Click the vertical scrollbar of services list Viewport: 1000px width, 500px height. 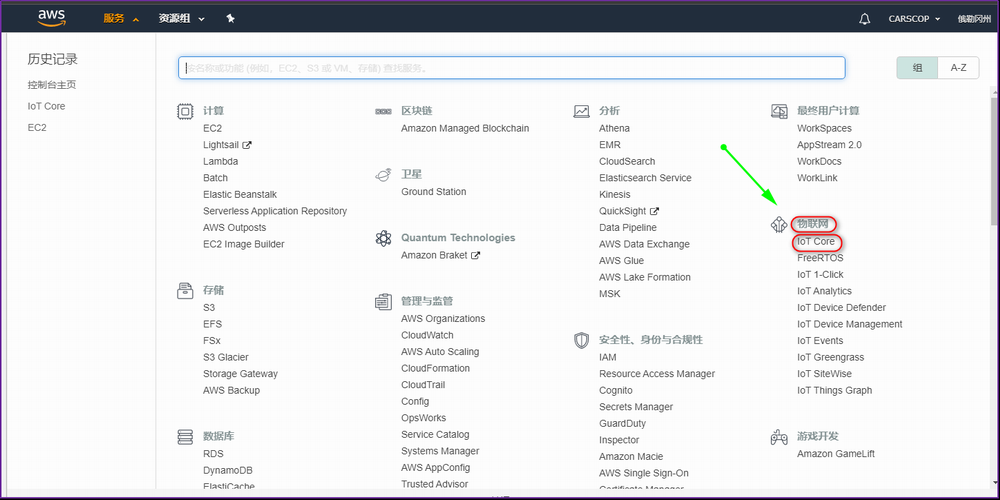click(995, 159)
